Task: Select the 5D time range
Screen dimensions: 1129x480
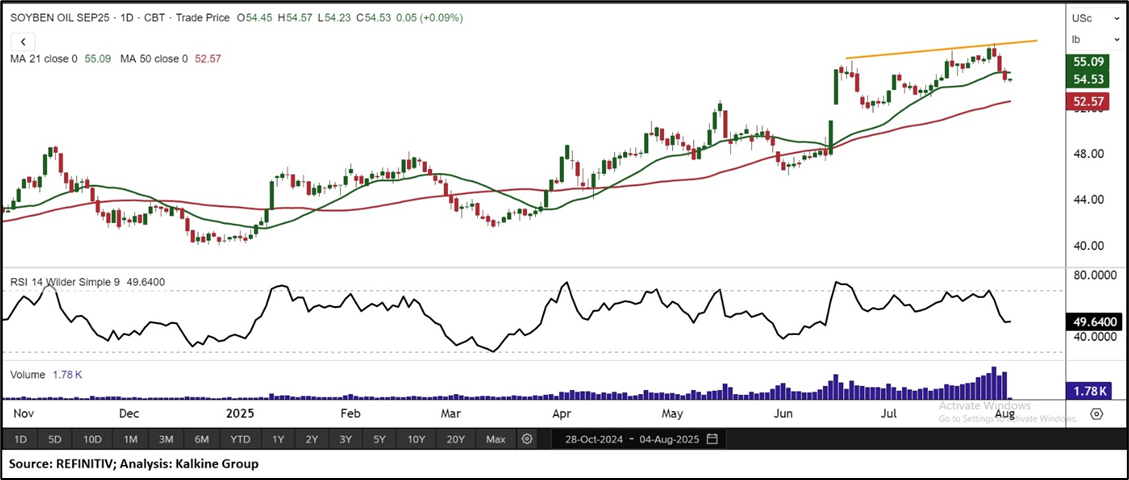Action: (x=55, y=439)
